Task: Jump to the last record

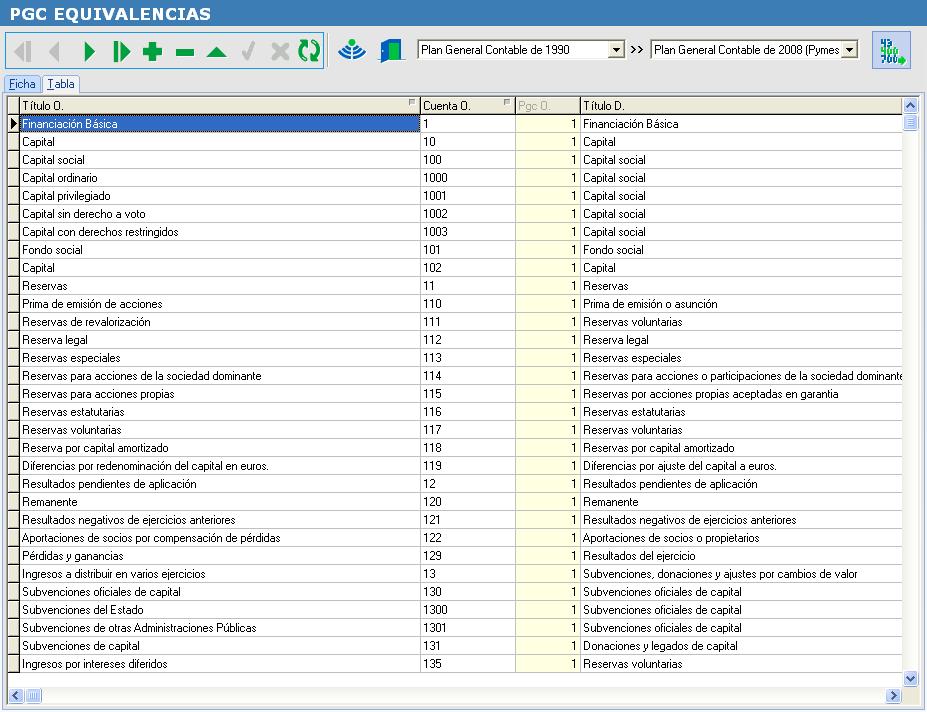Action: 121,51
